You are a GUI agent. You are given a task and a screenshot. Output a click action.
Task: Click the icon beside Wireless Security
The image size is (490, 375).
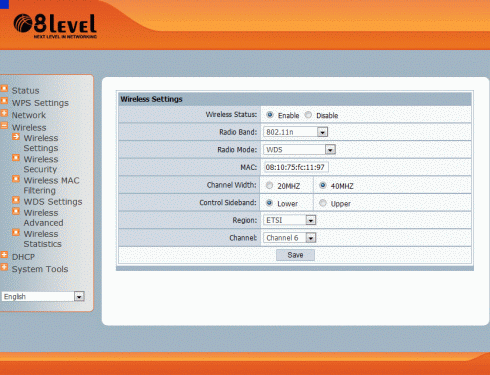point(16,158)
